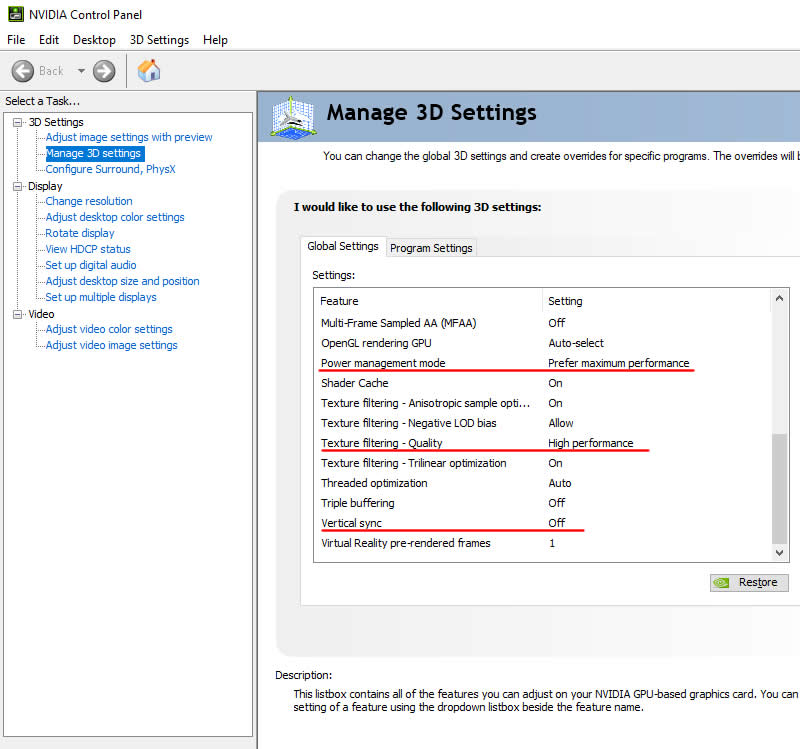The width and height of the screenshot is (800, 749).
Task: Open Adjust video color settings
Action: click(x=109, y=329)
